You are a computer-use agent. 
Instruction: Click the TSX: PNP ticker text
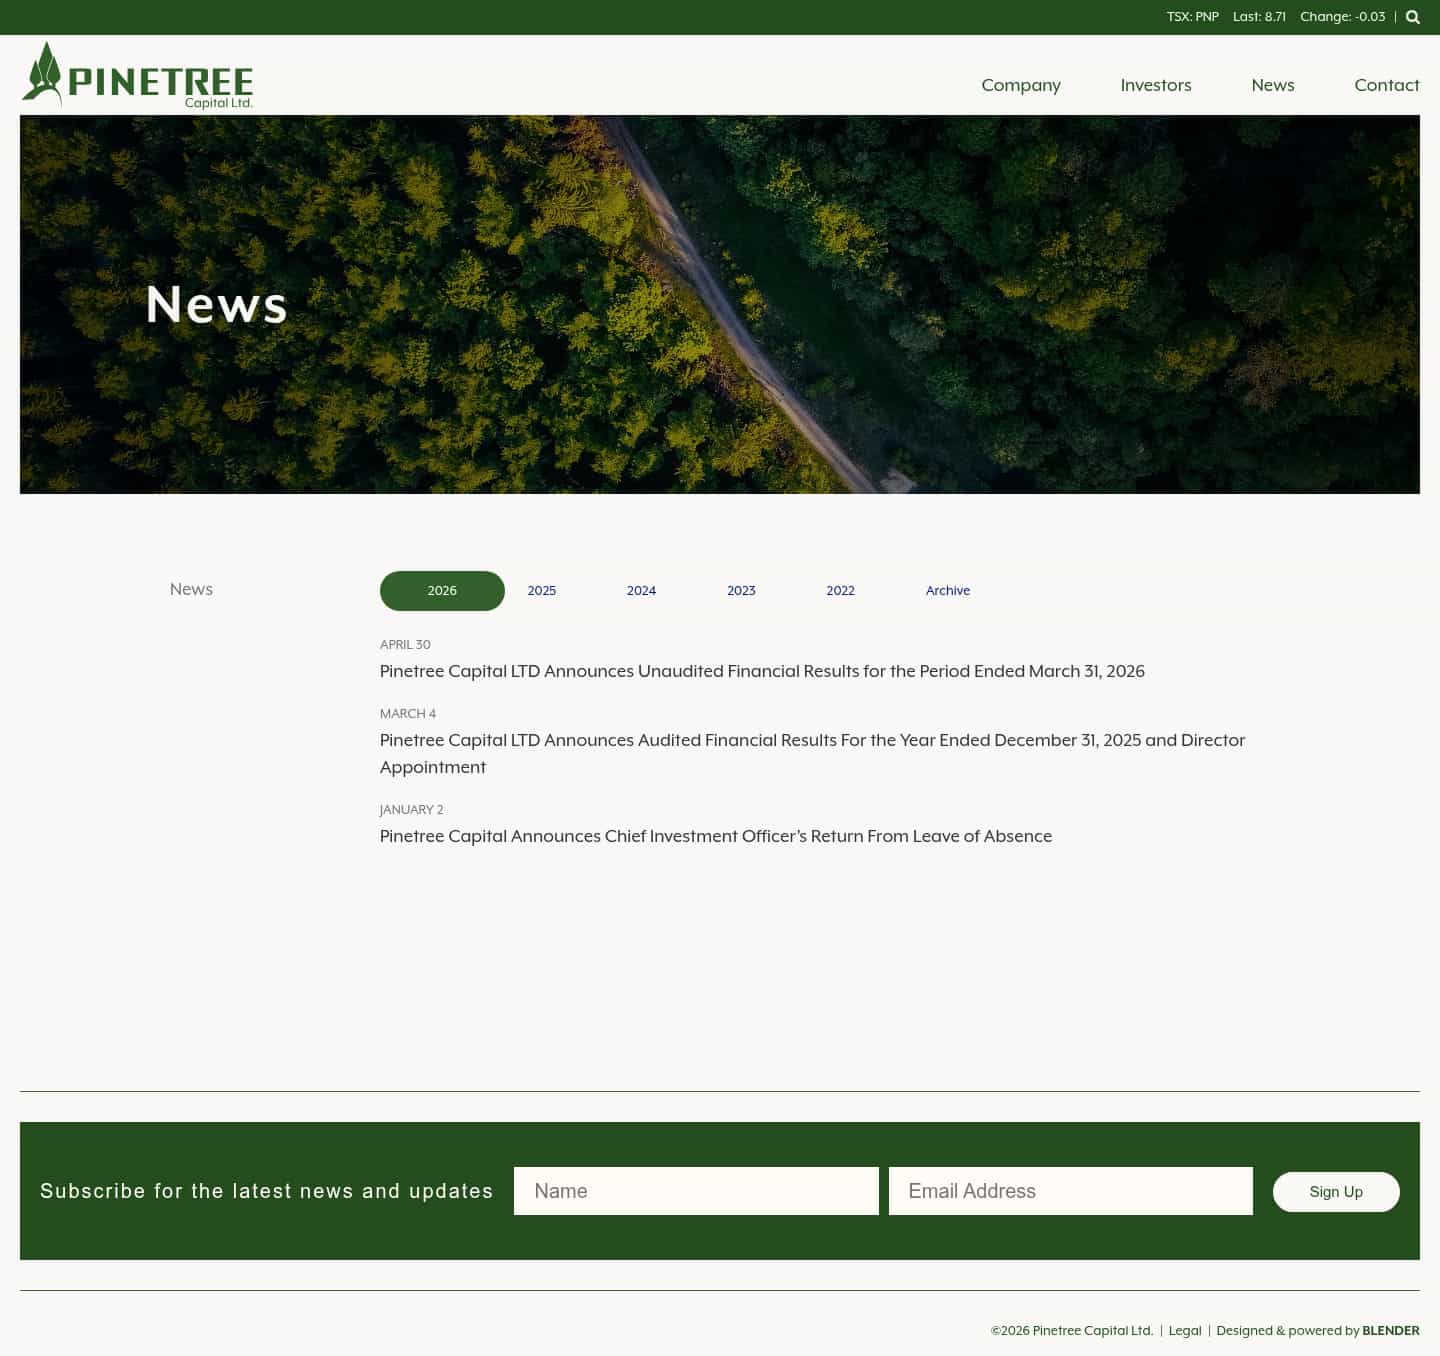tap(1193, 17)
